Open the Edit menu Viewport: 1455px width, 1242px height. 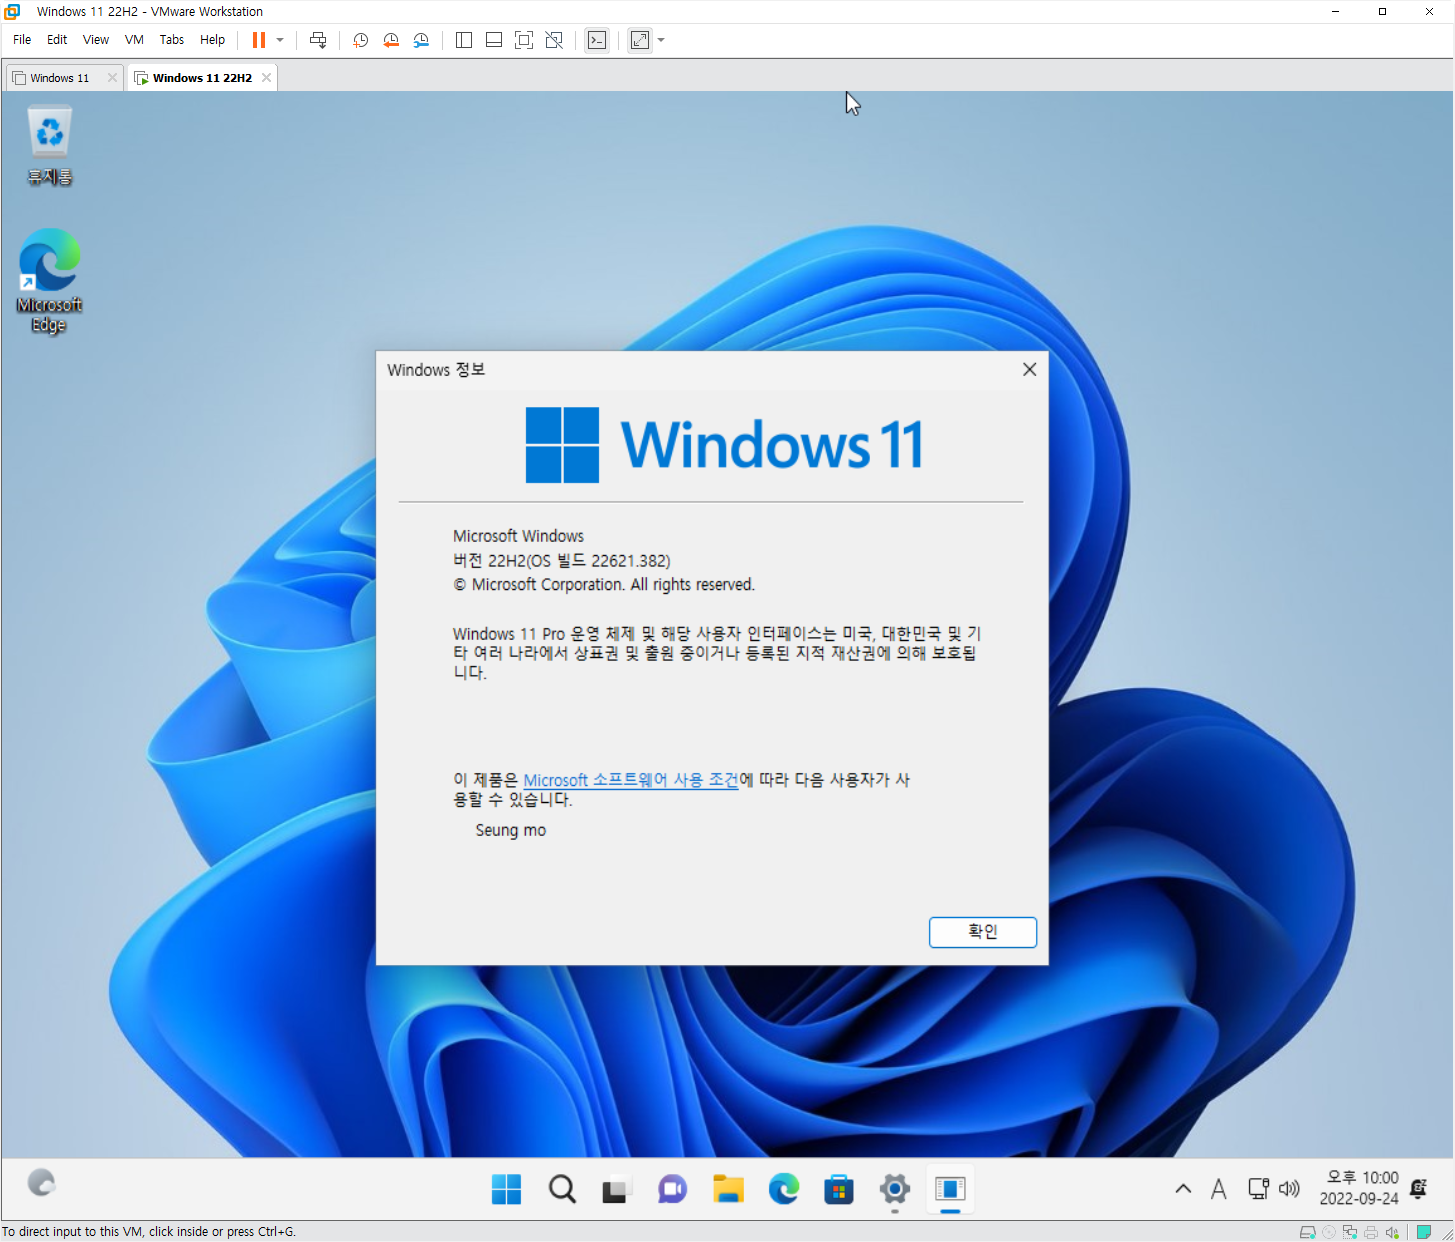57,40
